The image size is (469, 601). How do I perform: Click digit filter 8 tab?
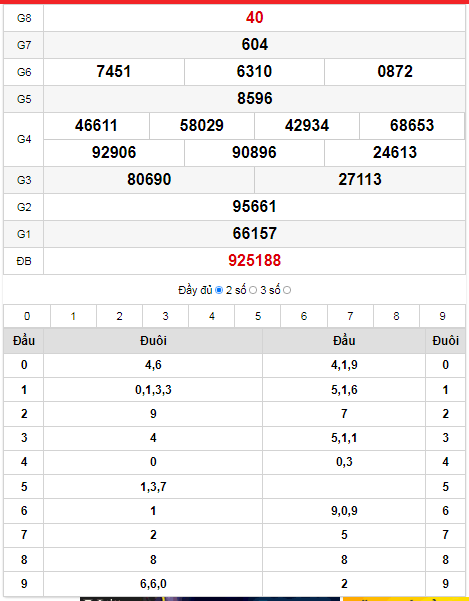click(396, 316)
